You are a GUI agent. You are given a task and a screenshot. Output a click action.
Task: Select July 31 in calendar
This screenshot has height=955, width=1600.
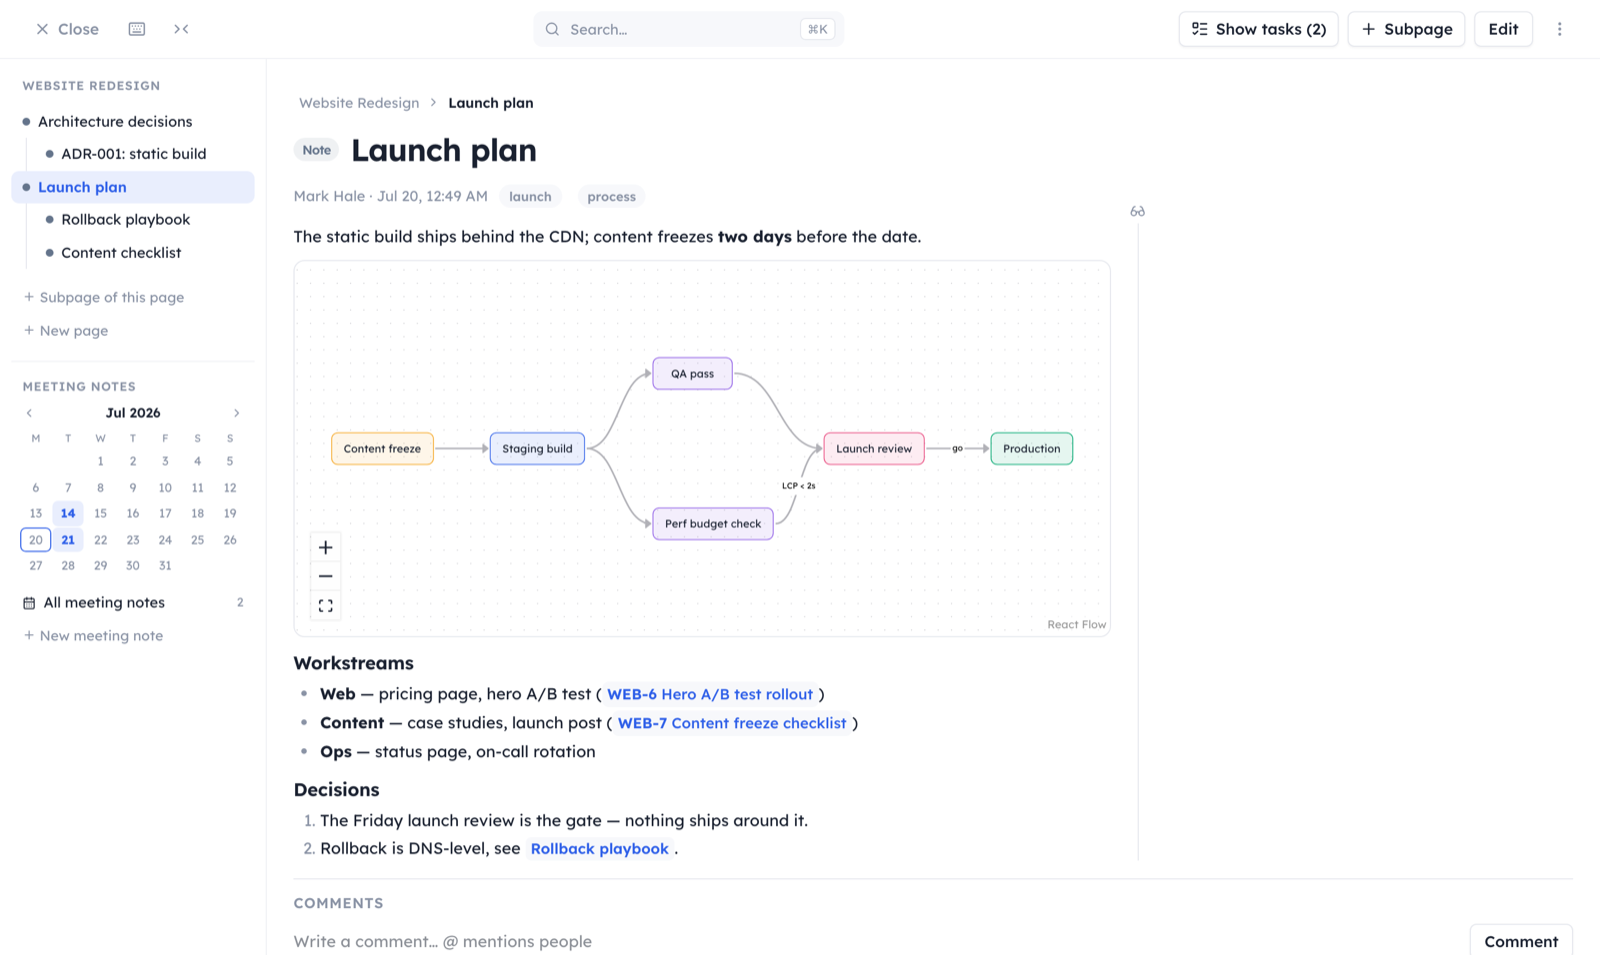pyautogui.click(x=165, y=566)
